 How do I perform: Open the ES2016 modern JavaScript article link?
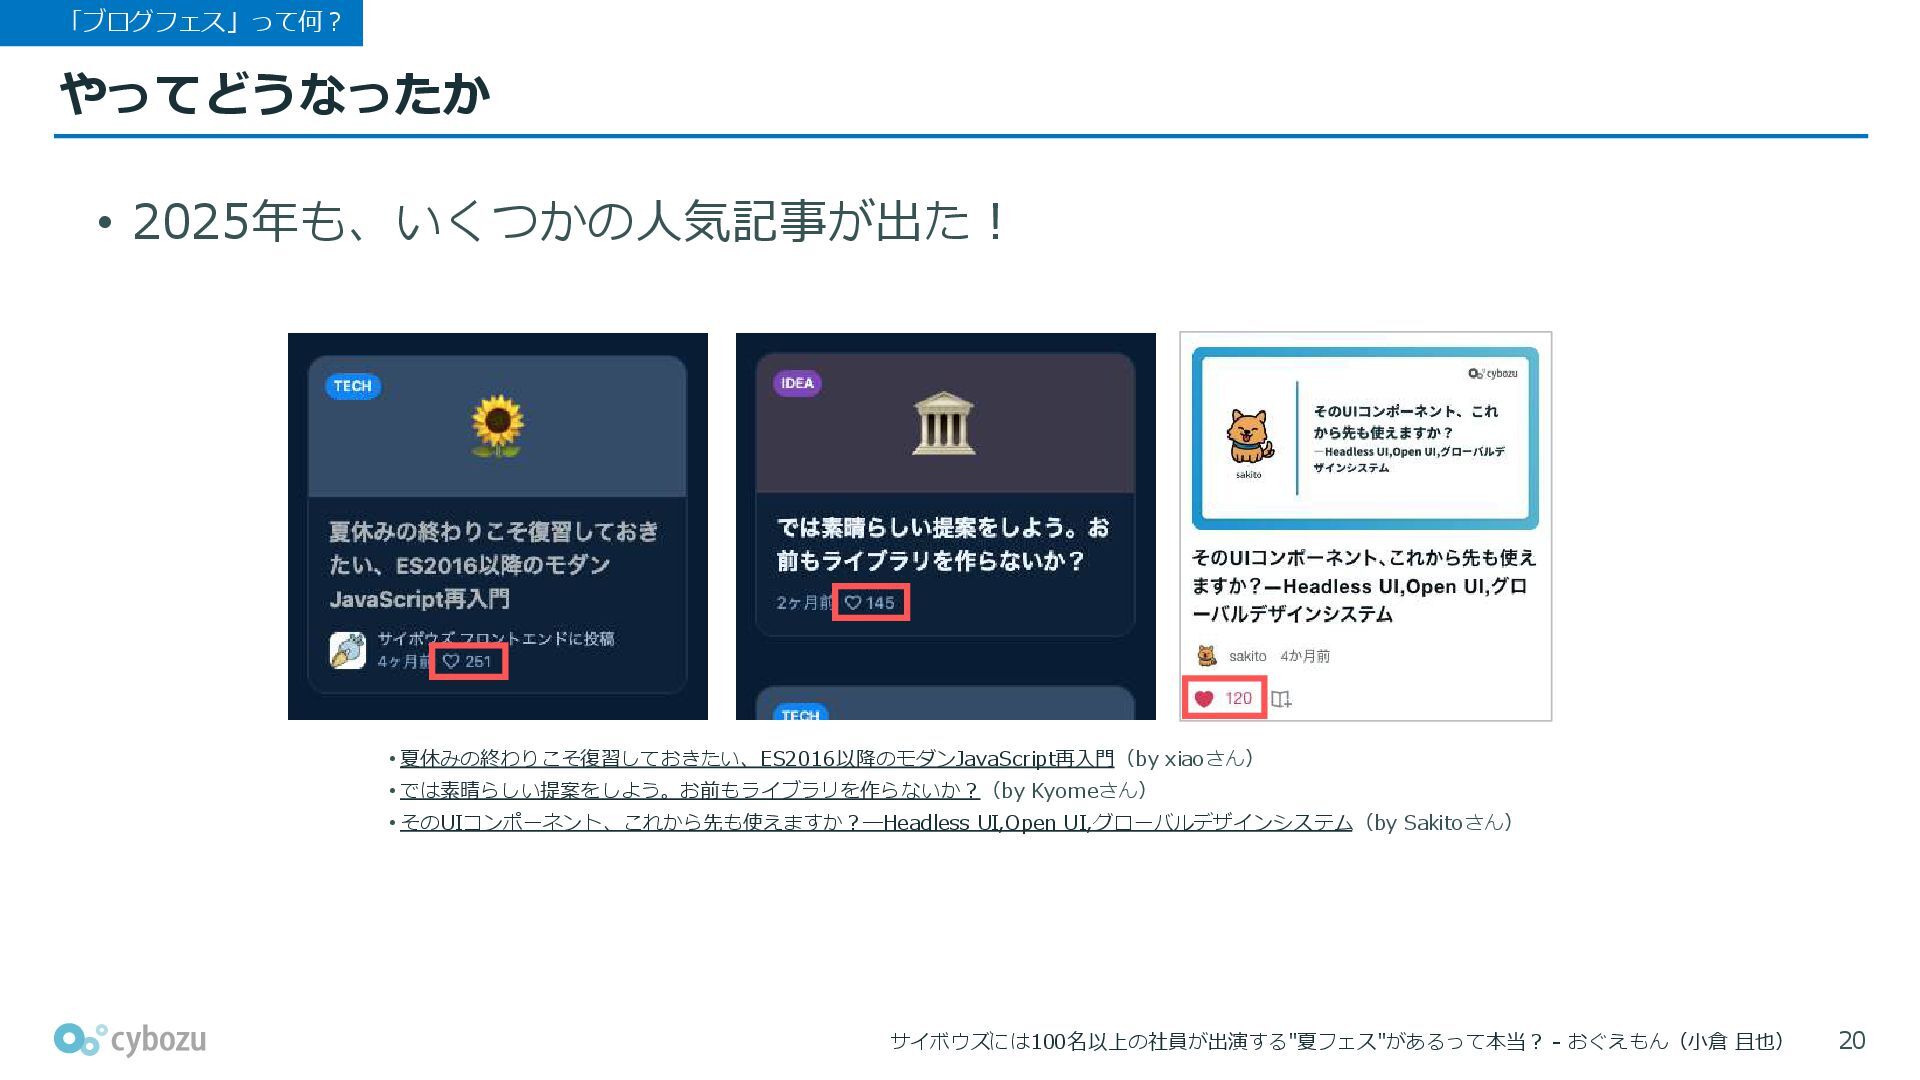(756, 759)
